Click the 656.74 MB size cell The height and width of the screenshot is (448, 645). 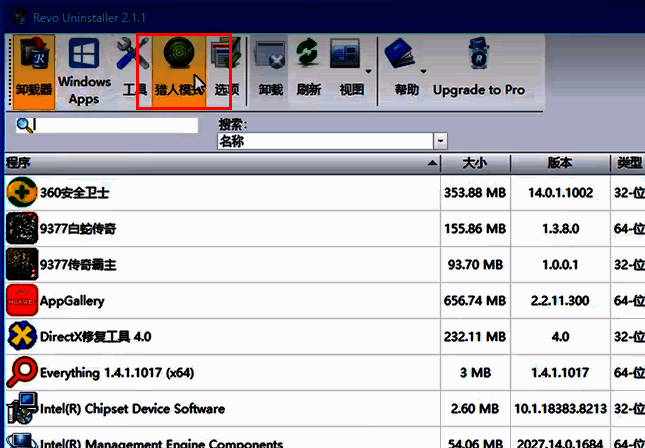tap(475, 301)
